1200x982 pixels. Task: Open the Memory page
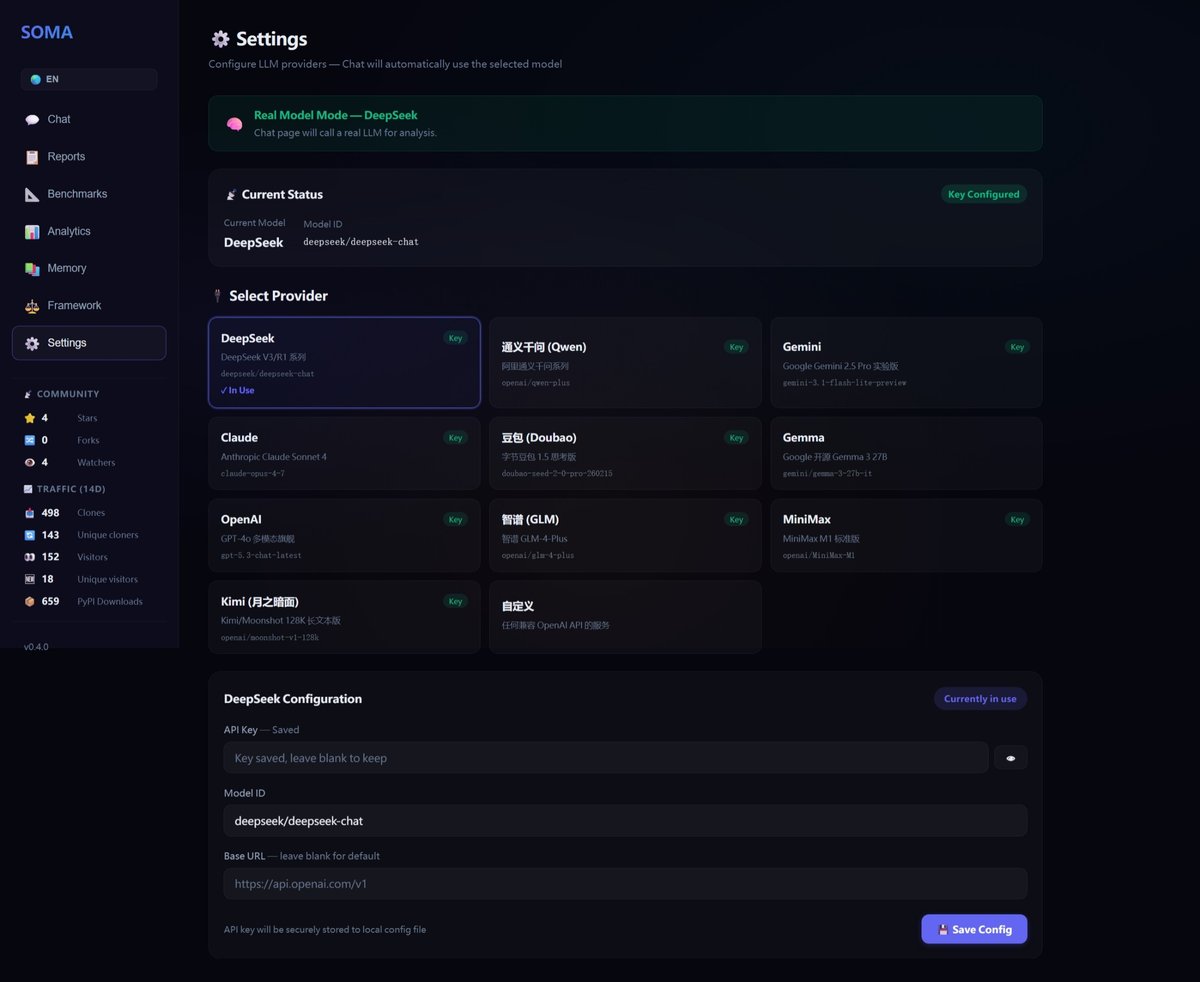(x=89, y=268)
